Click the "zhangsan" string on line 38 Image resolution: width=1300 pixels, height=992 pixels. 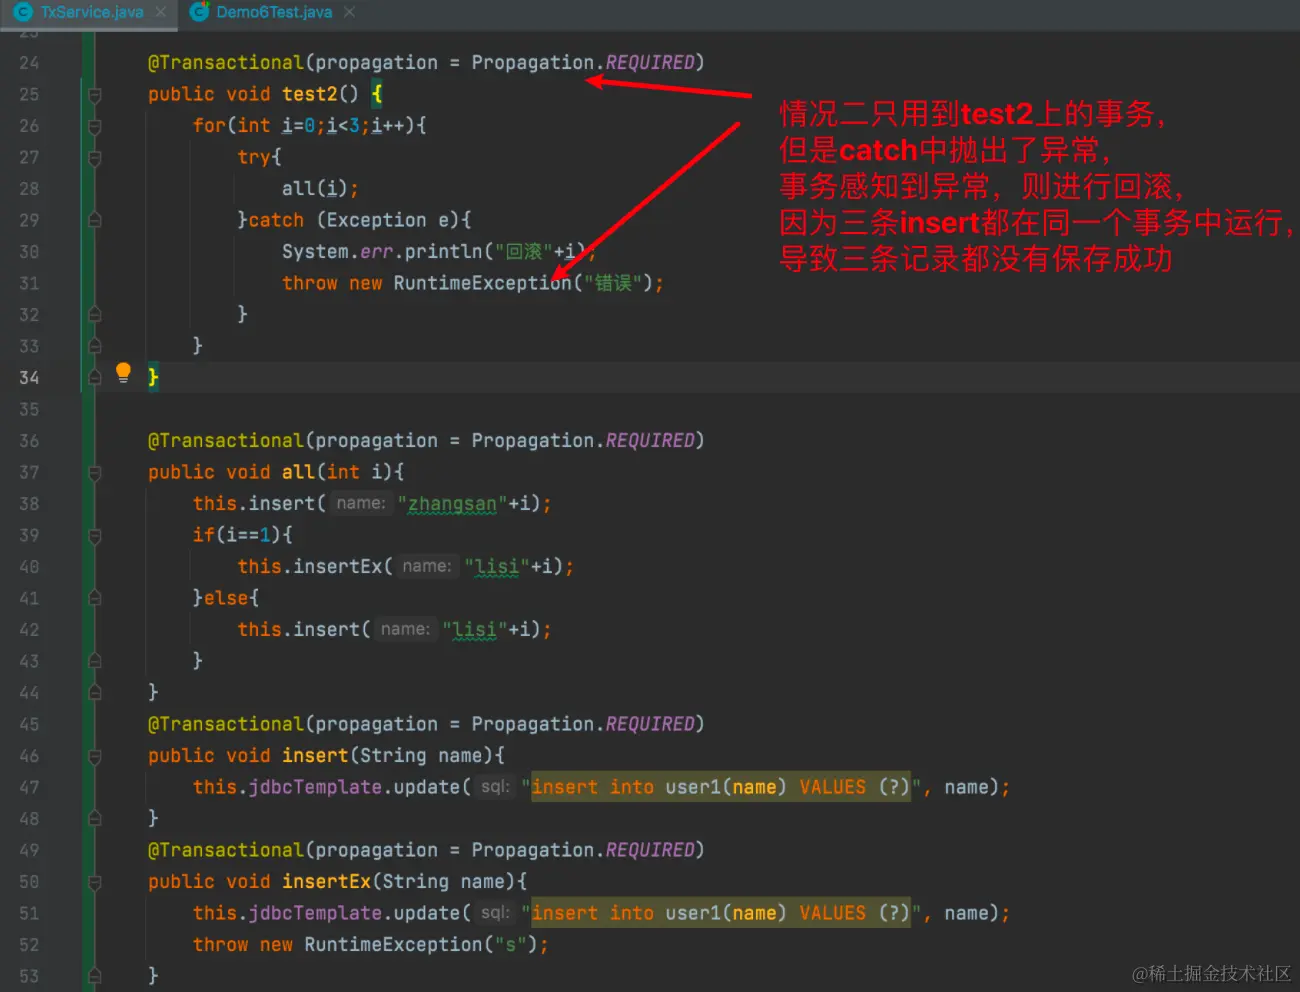[x=452, y=504]
